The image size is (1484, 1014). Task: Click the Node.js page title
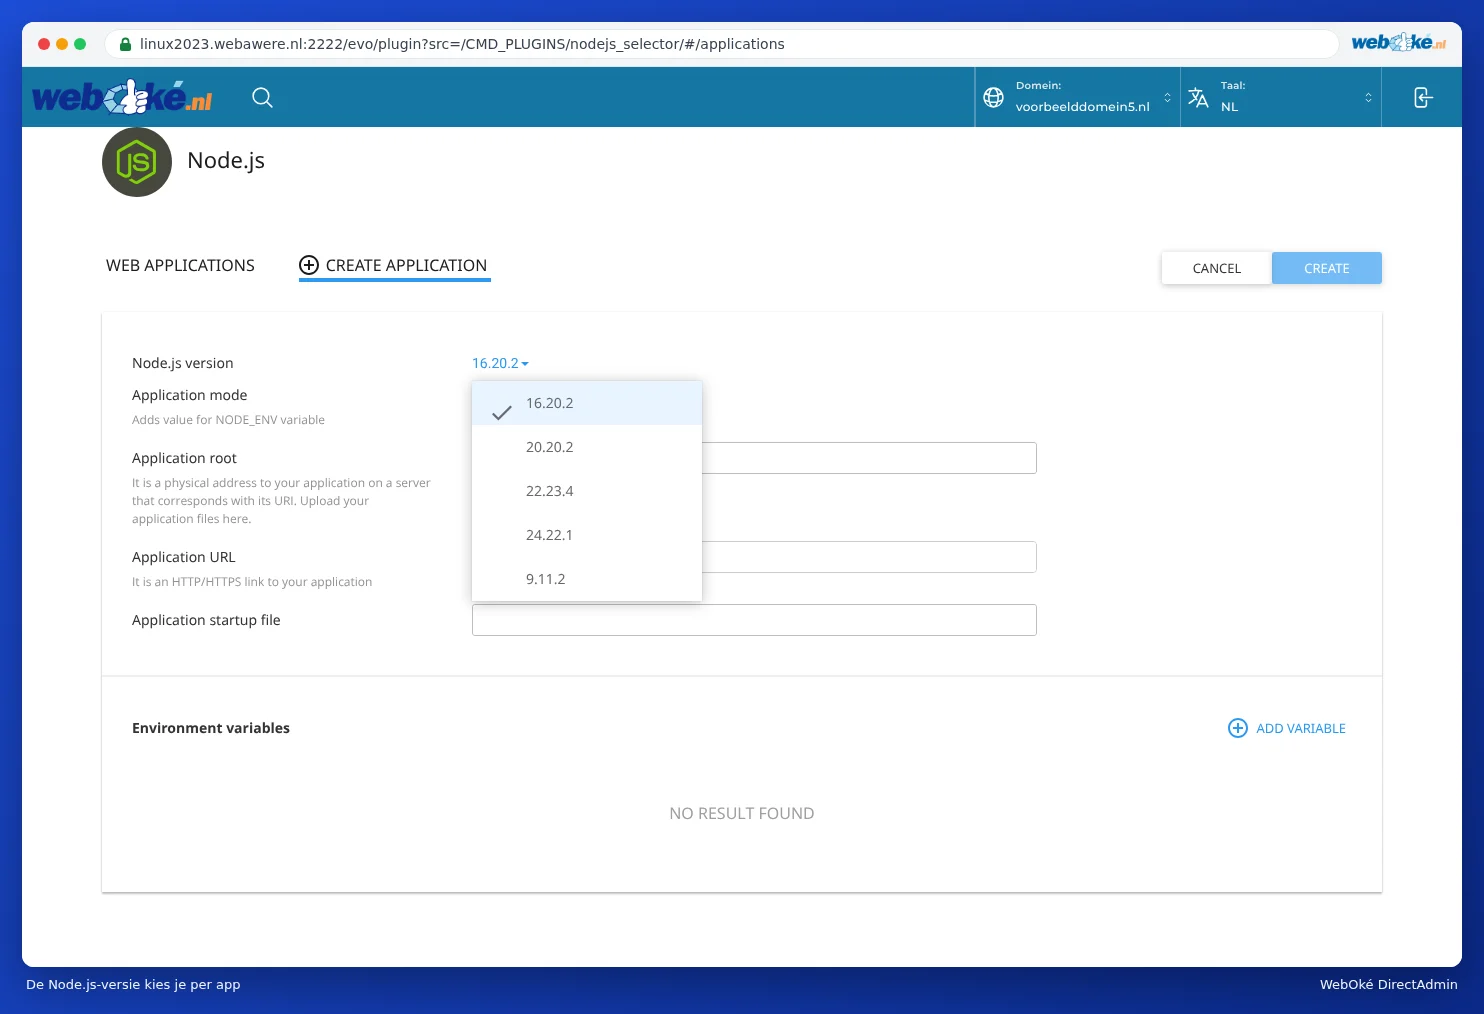click(226, 161)
